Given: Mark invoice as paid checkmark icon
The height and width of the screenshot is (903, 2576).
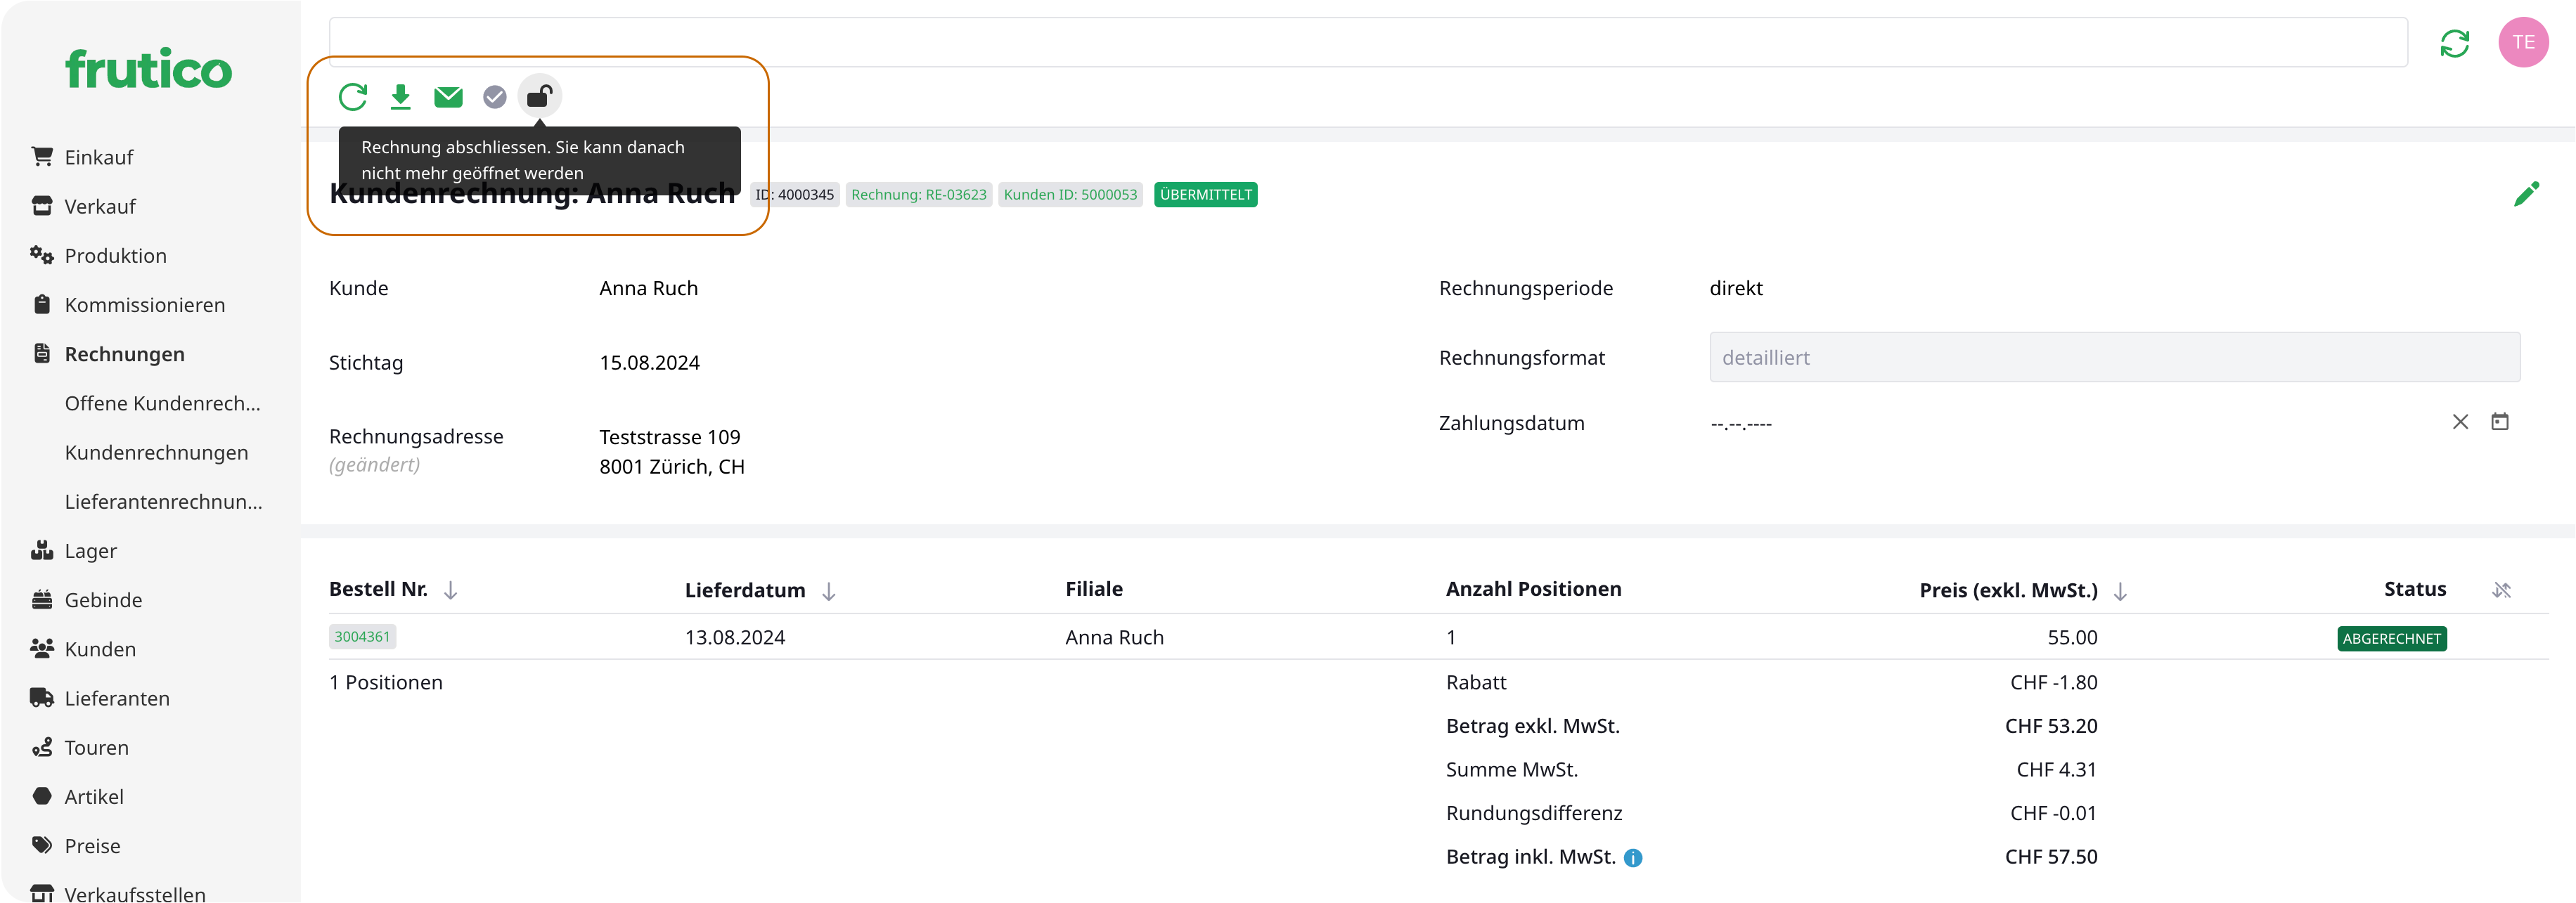Looking at the screenshot, I should 495,97.
